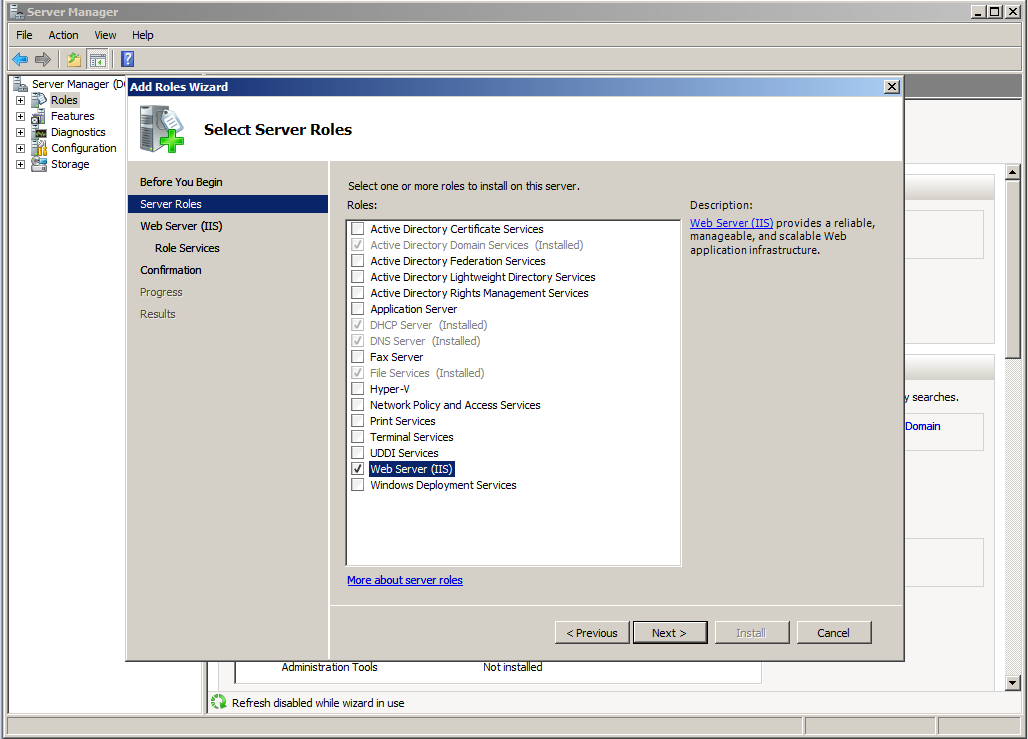The width and height of the screenshot is (1028, 739).
Task: Tick the Fax Server checkbox
Action: click(357, 357)
